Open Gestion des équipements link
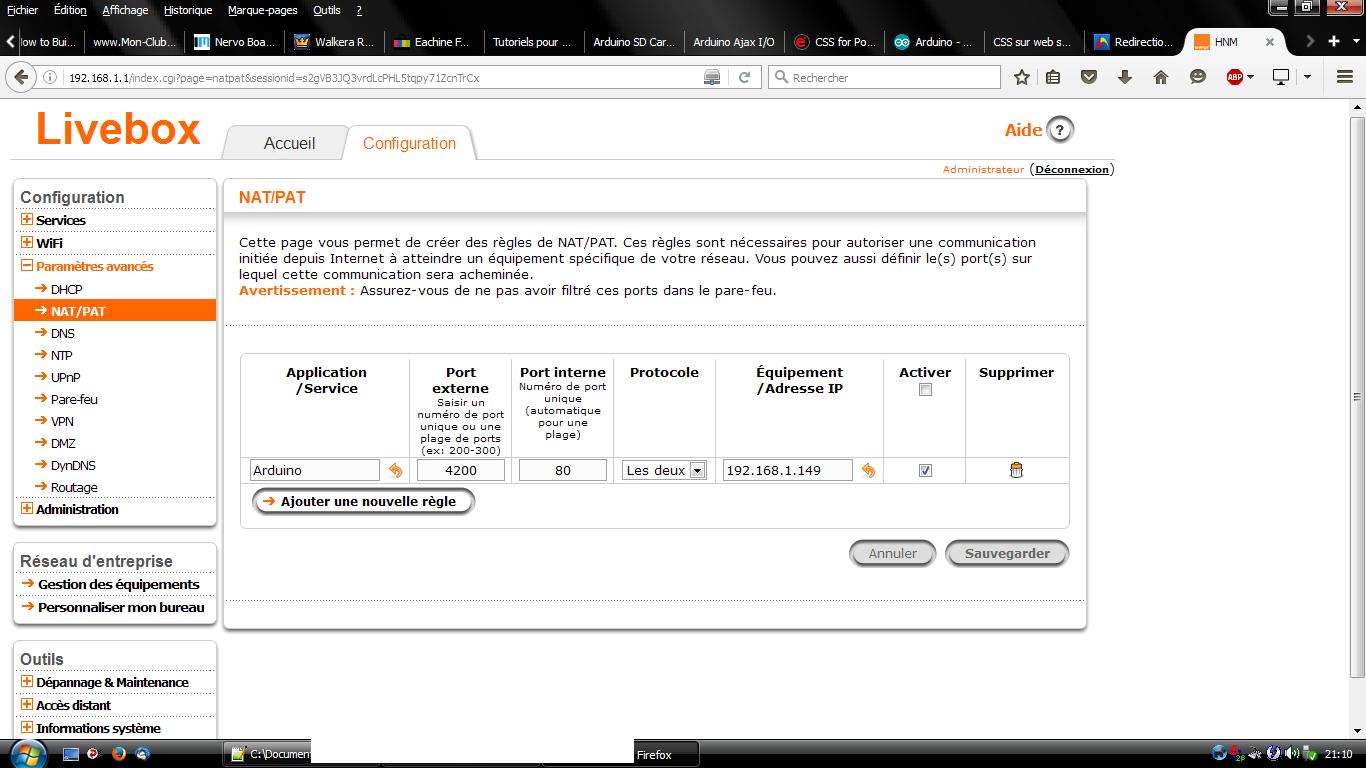The height and width of the screenshot is (768, 1366). [118, 584]
